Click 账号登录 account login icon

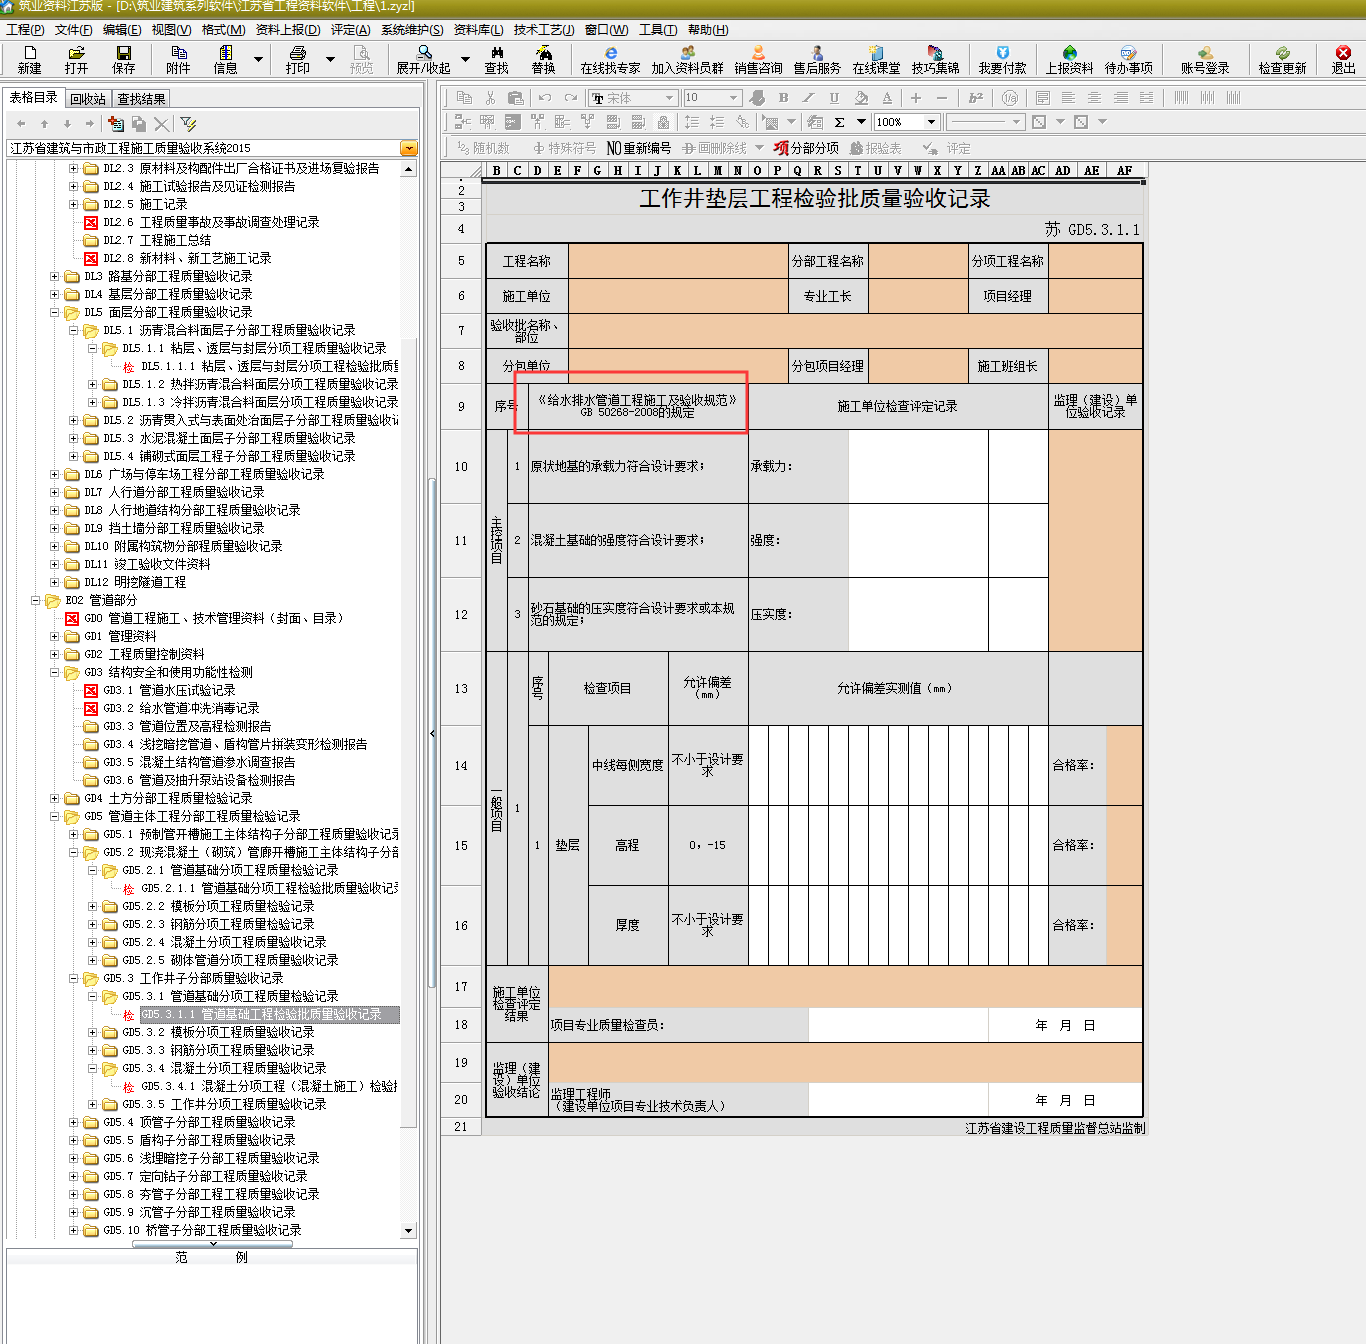[x=1205, y=59]
